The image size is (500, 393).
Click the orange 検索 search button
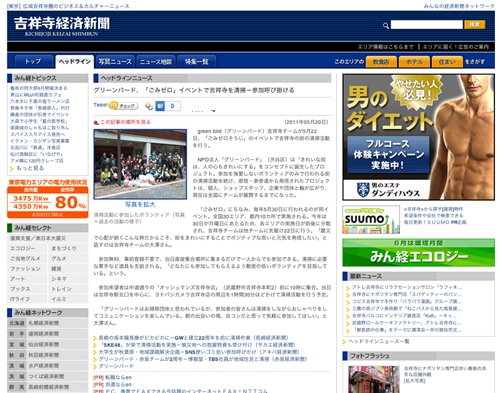coord(475,25)
